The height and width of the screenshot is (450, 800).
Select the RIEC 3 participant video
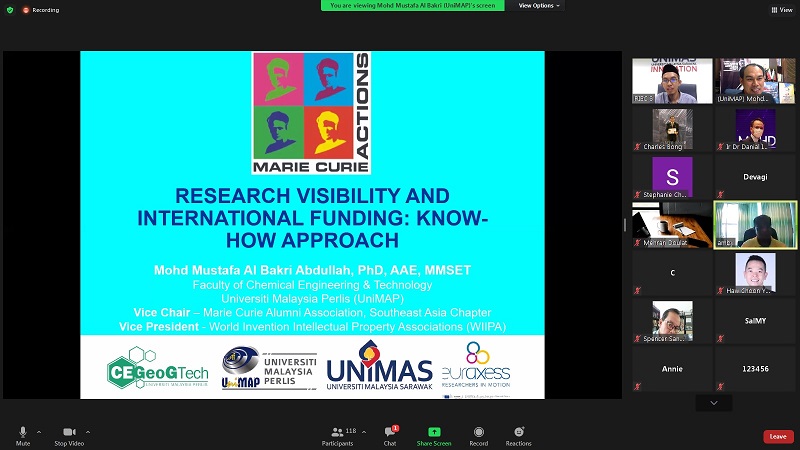click(672, 81)
